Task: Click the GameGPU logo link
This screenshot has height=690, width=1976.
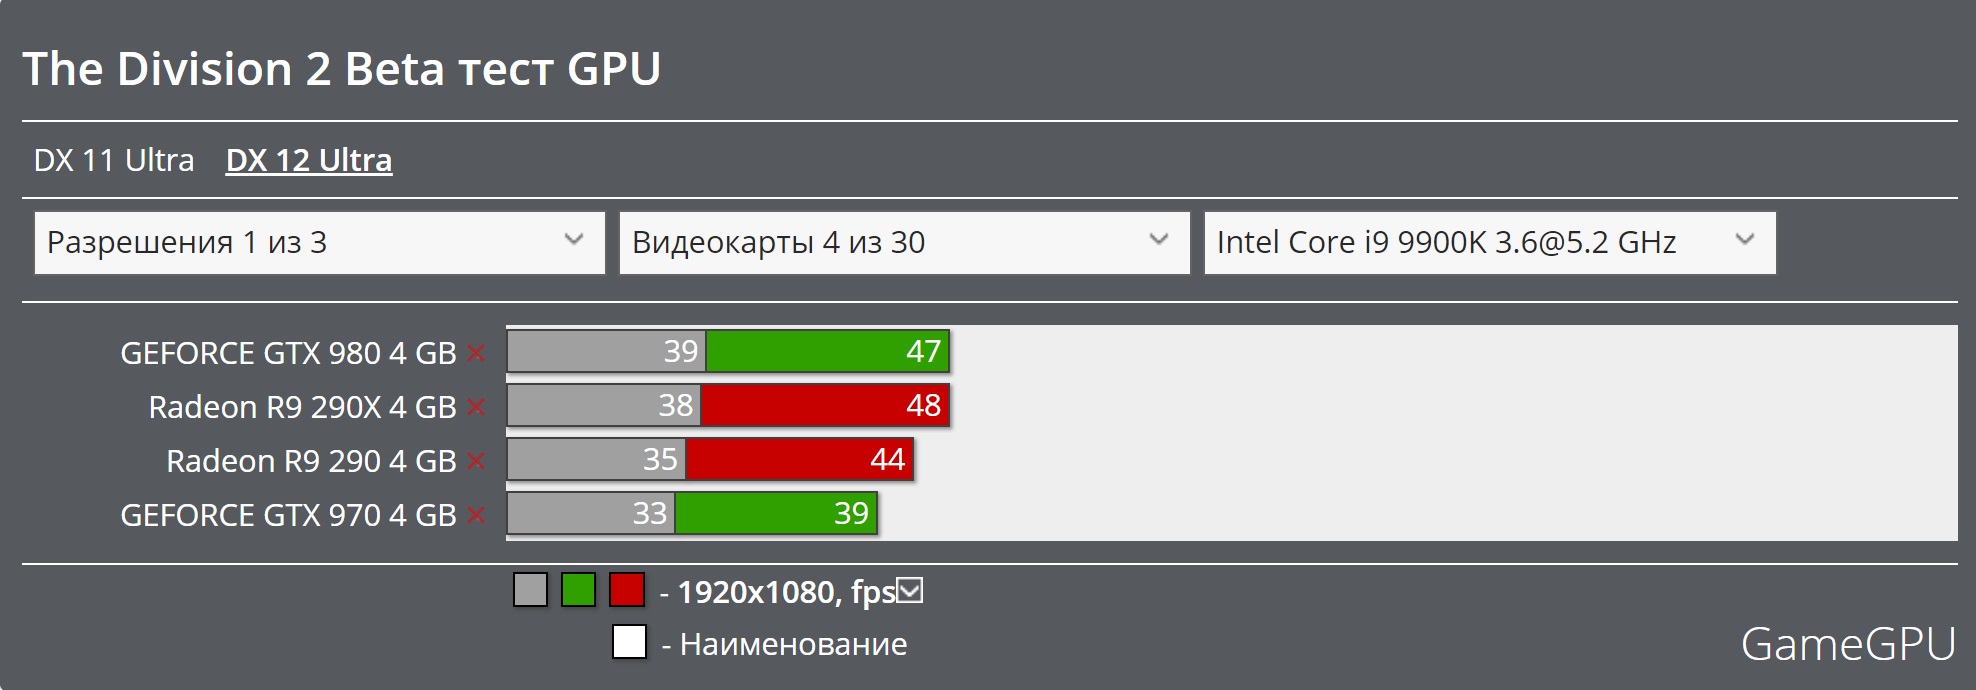Action: click(x=1848, y=644)
